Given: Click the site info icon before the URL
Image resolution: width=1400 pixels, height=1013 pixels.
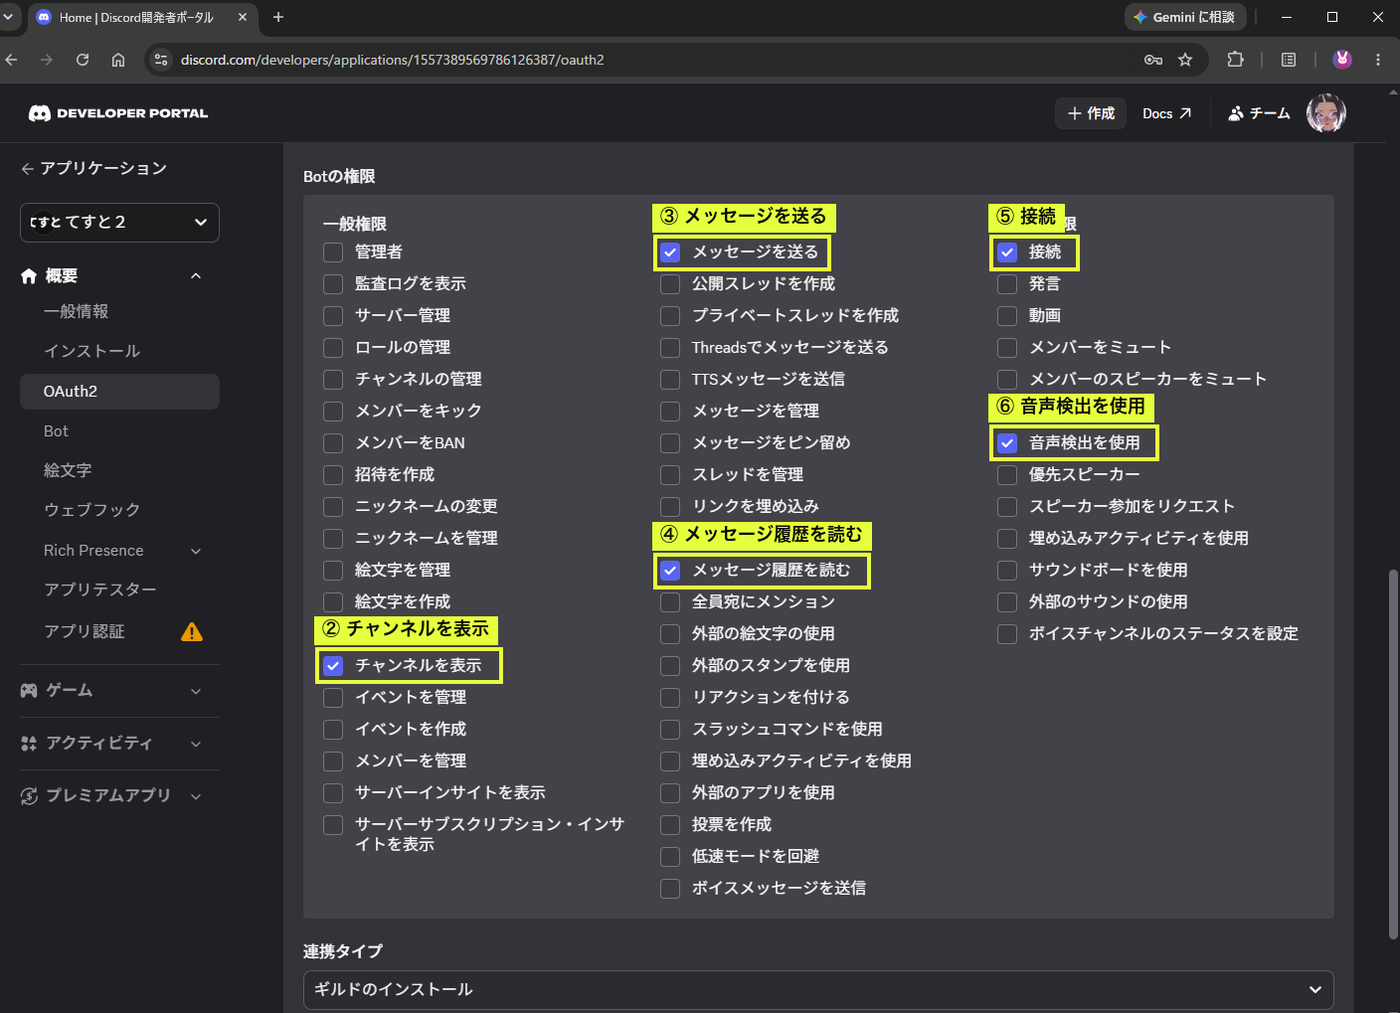Looking at the screenshot, I should tap(160, 60).
